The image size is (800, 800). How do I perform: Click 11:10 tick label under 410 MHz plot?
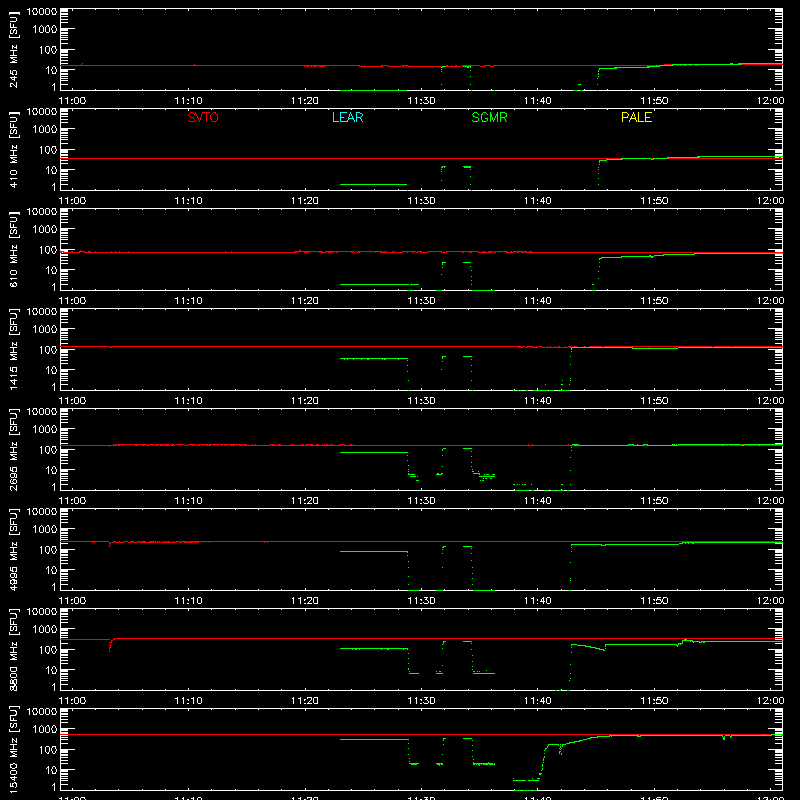click(x=188, y=201)
